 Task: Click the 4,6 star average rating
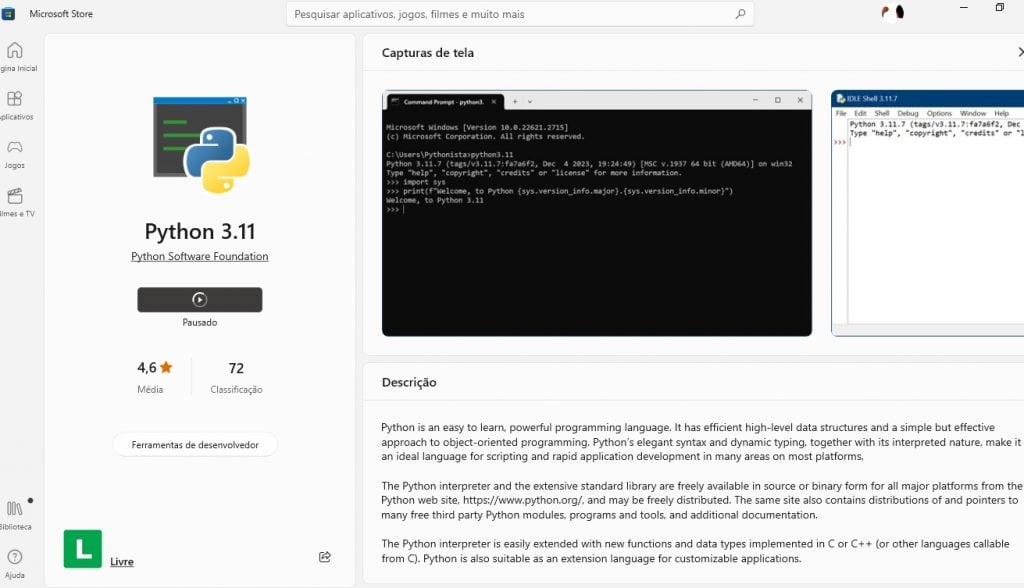point(154,368)
